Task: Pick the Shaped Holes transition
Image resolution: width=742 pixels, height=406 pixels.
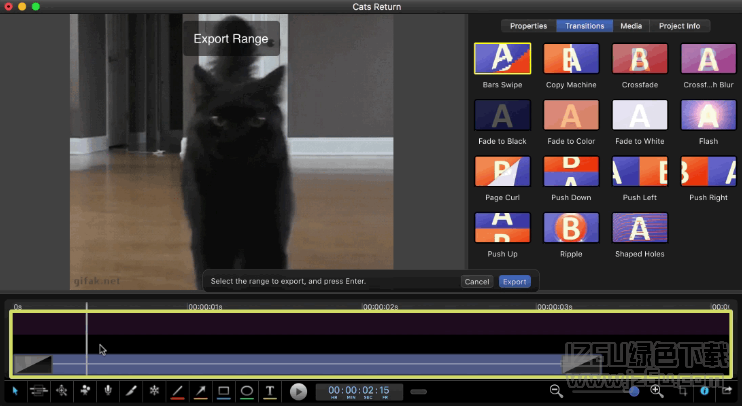Action: coord(640,228)
